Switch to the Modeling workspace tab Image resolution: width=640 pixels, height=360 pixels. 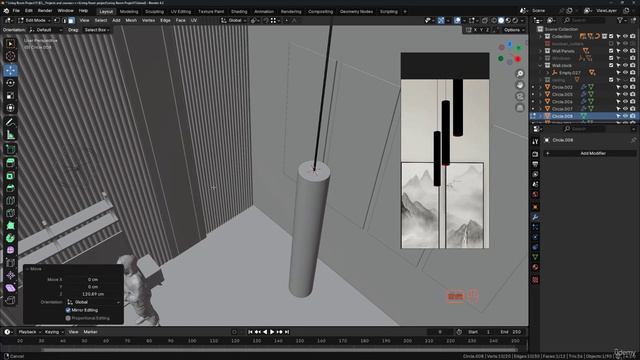coord(129,11)
